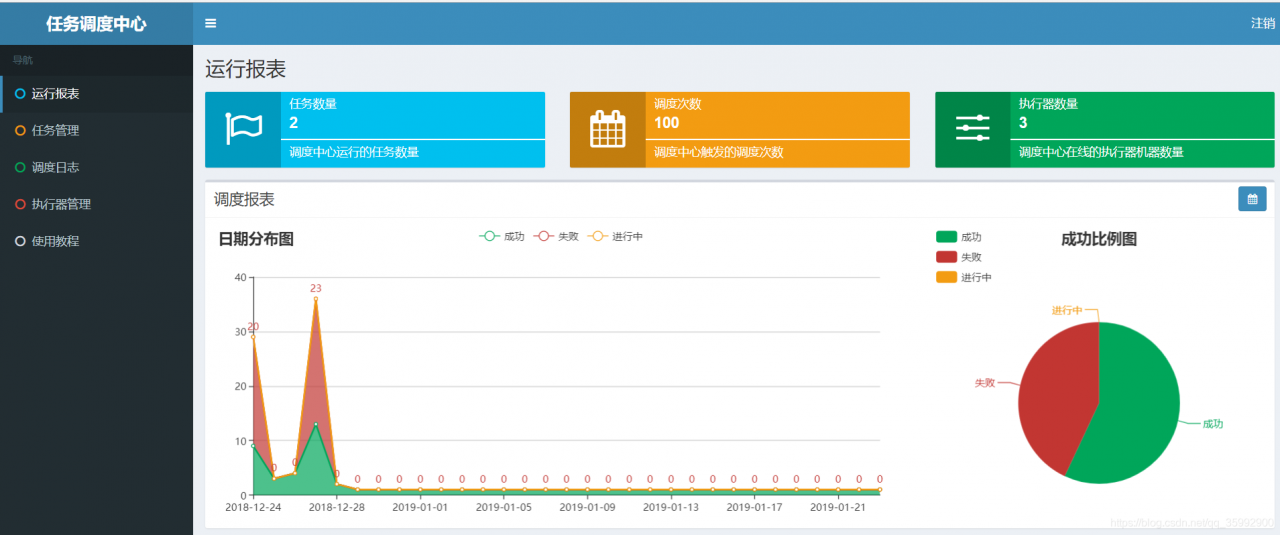Click the 任务调度中心 logo title

tap(96, 23)
